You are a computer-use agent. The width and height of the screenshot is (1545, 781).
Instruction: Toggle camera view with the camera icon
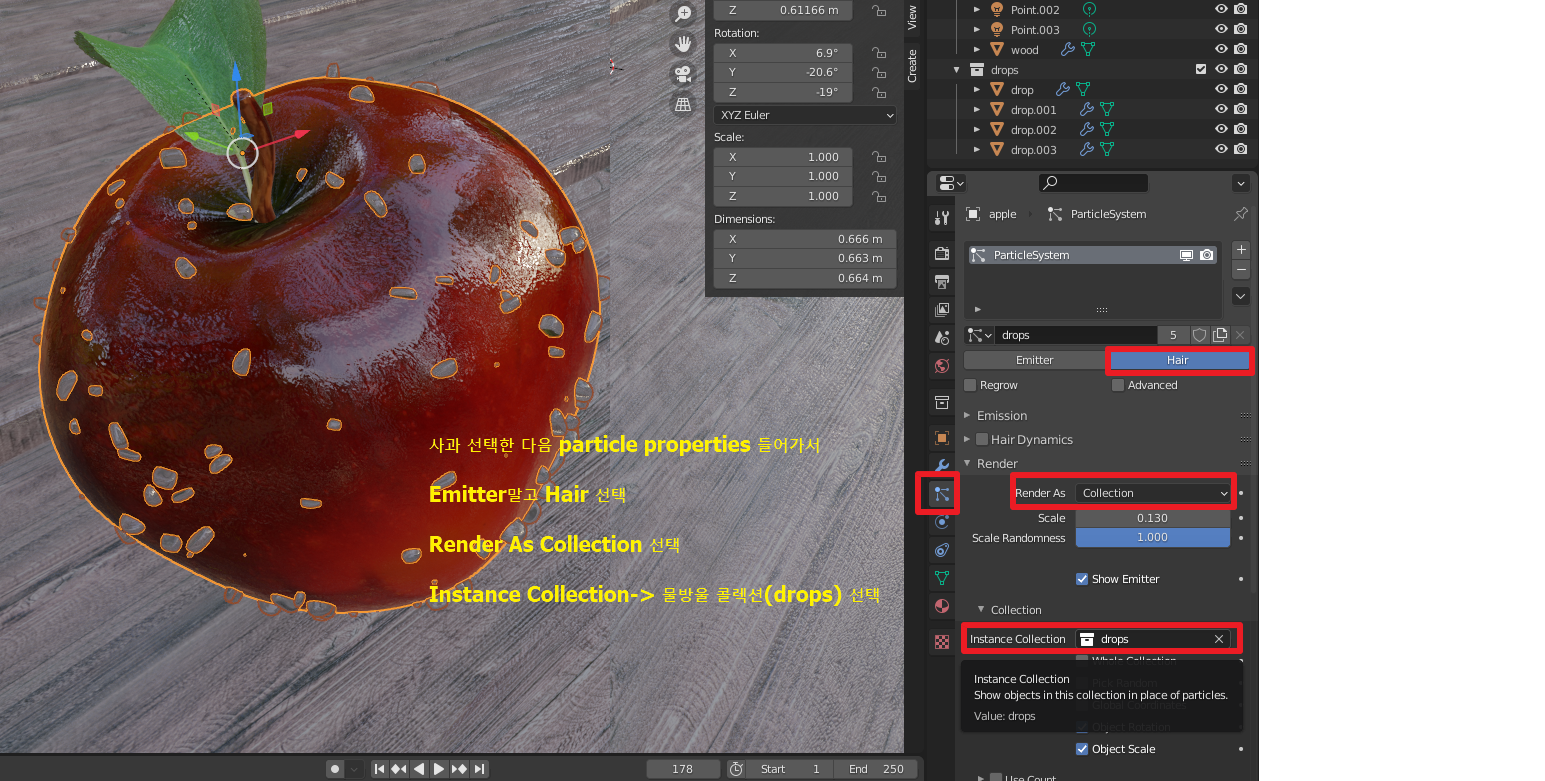tap(683, 74)
